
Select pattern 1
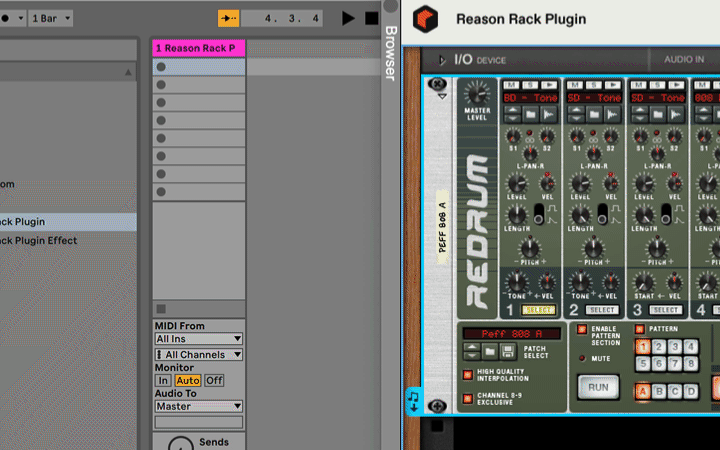[x=643, y=347]
